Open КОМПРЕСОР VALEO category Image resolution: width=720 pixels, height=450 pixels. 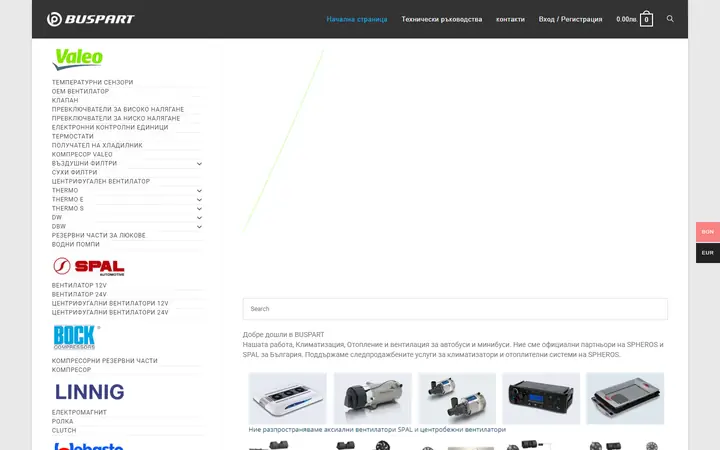[82, 154]
